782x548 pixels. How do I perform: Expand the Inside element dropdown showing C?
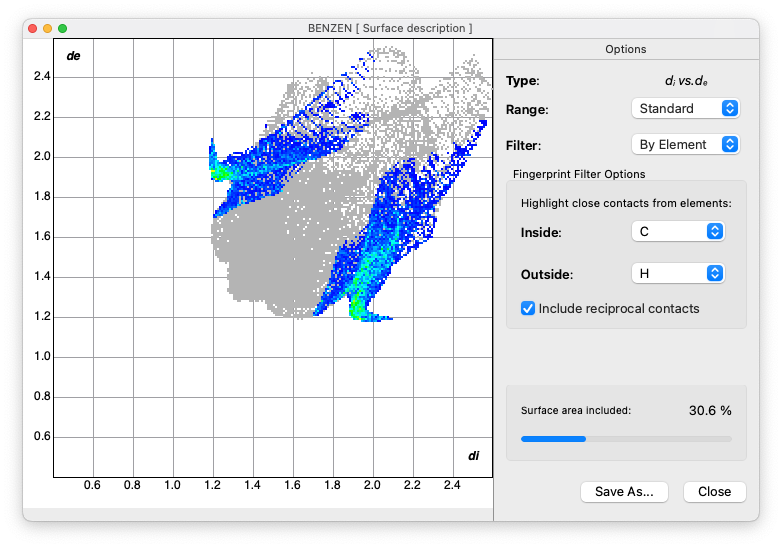click(678, 231)
